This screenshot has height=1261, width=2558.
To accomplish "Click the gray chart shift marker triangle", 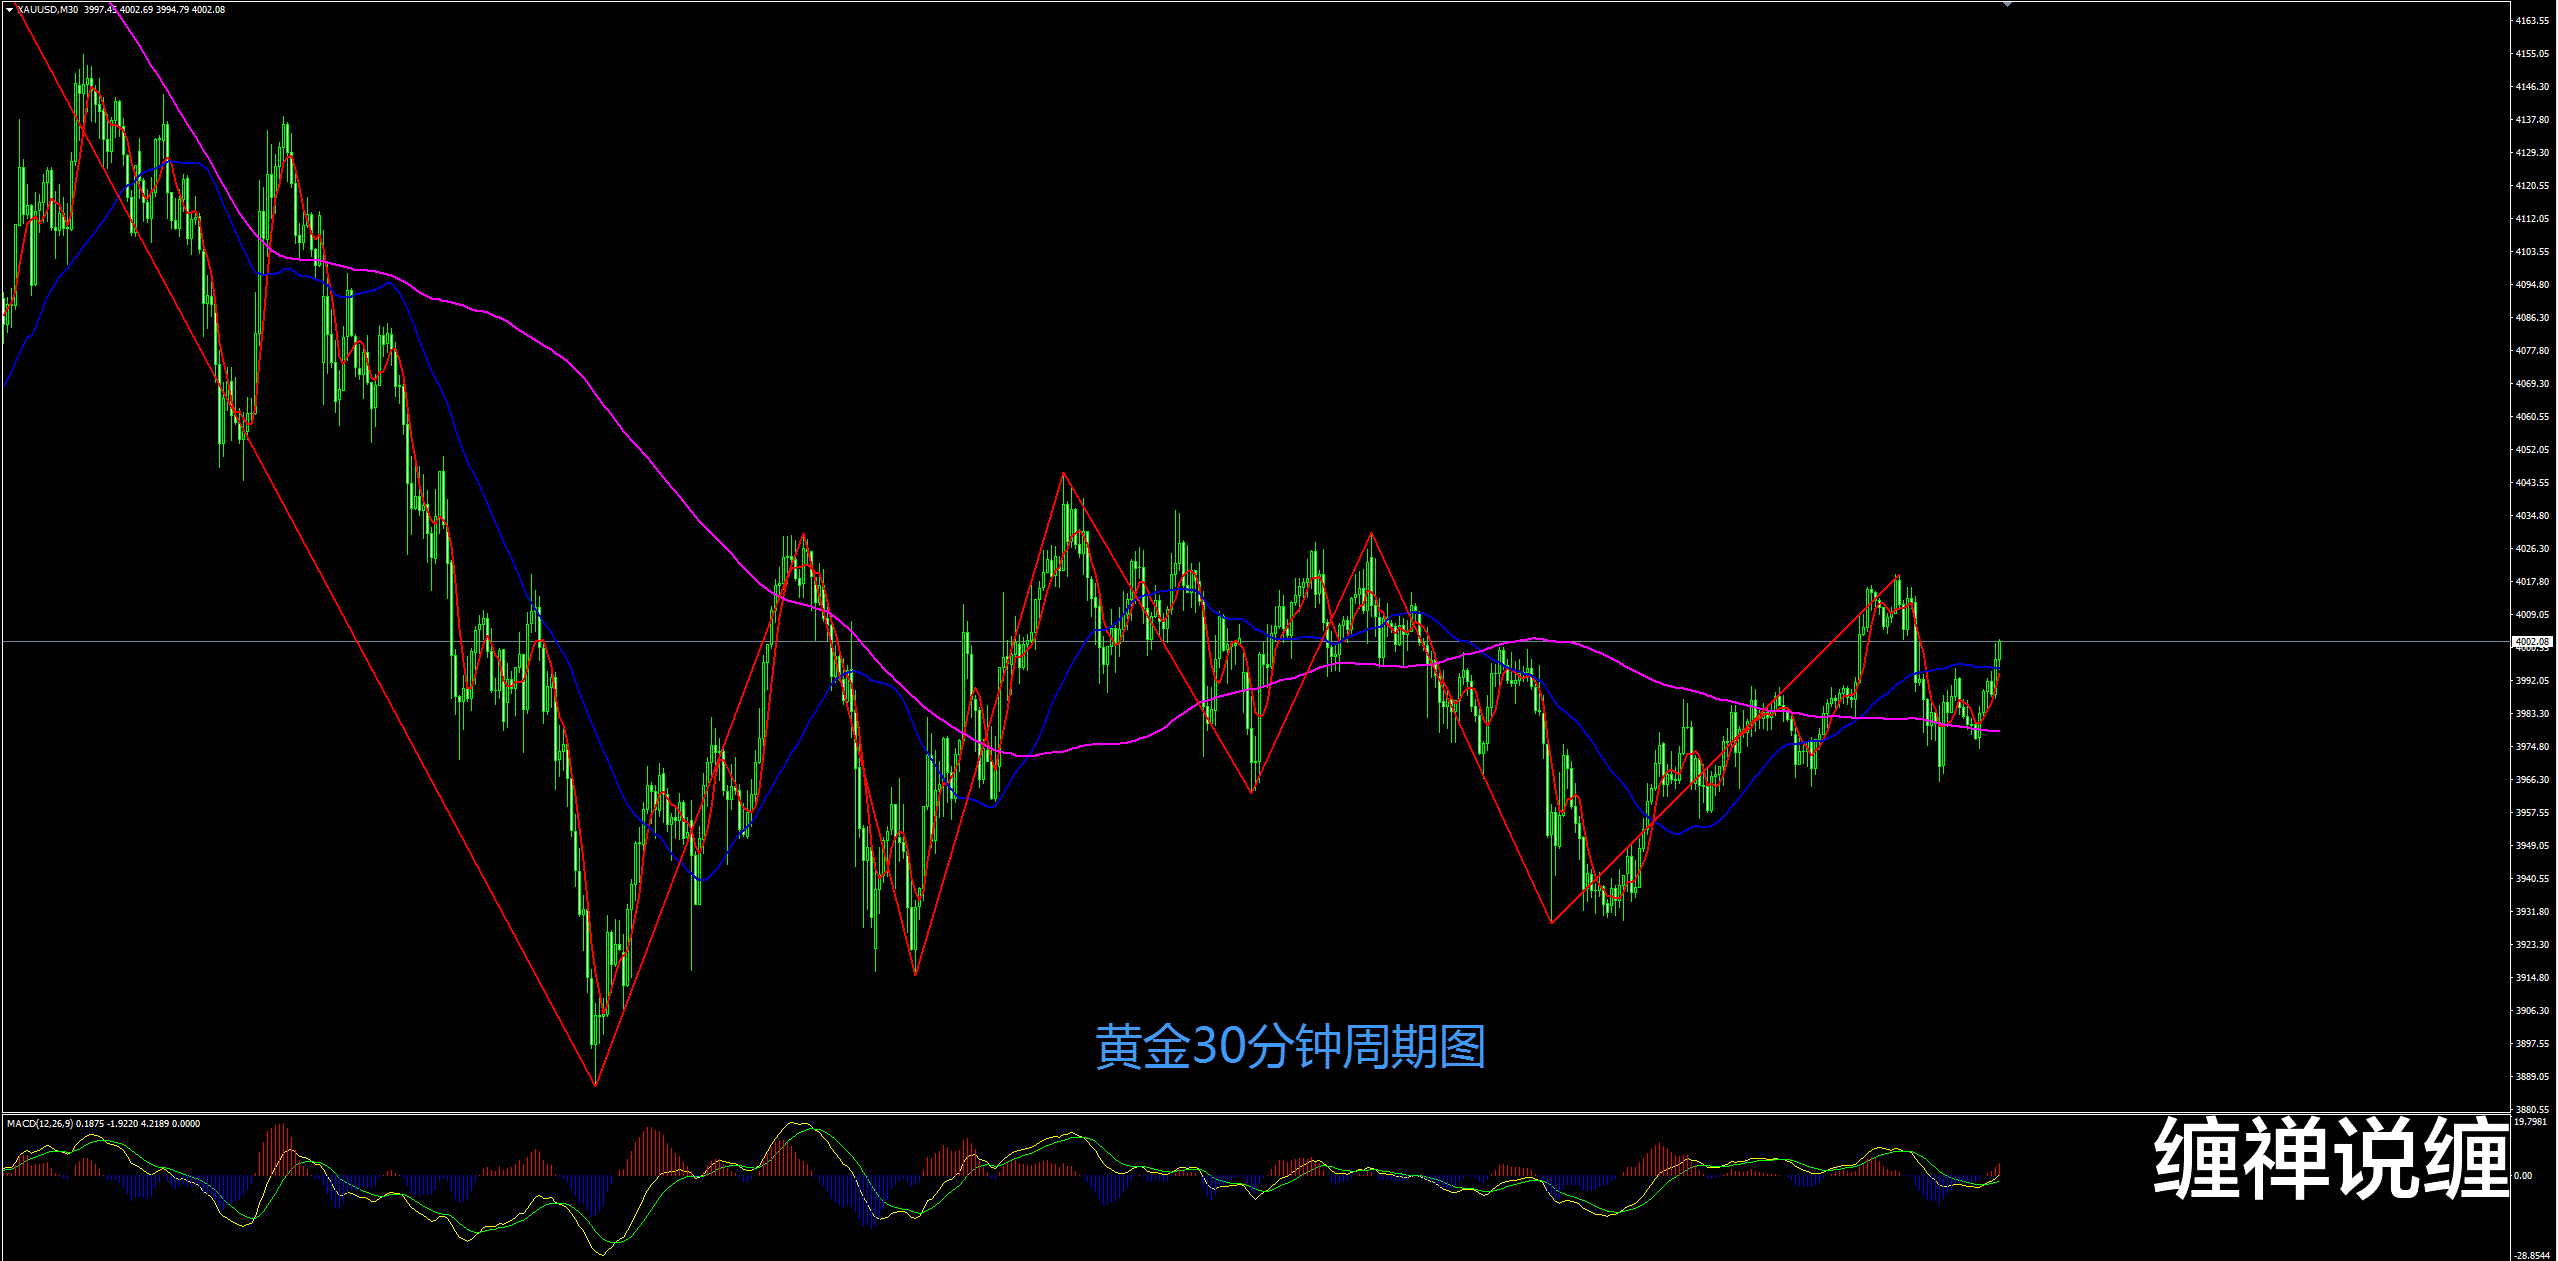I will 2007,5.
